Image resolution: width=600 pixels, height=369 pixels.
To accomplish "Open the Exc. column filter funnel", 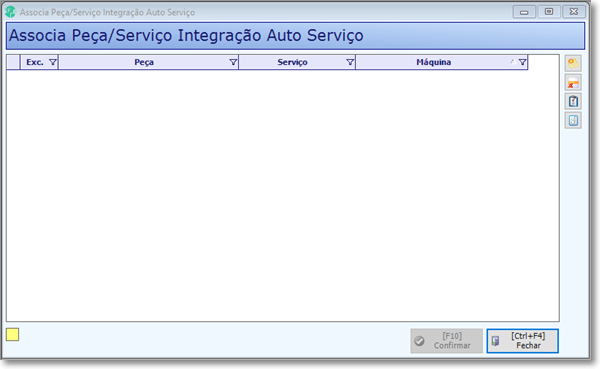I will (x=52, y=62).
